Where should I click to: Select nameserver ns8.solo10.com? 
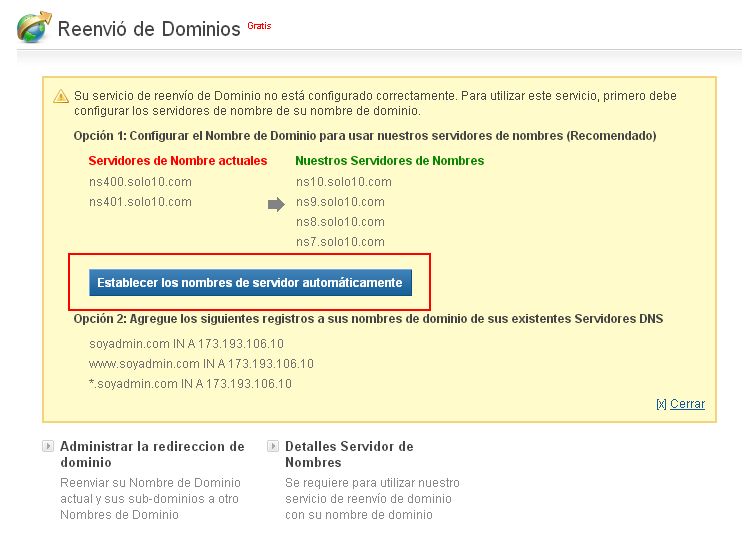pyautogui.click(x=340, y=222)
